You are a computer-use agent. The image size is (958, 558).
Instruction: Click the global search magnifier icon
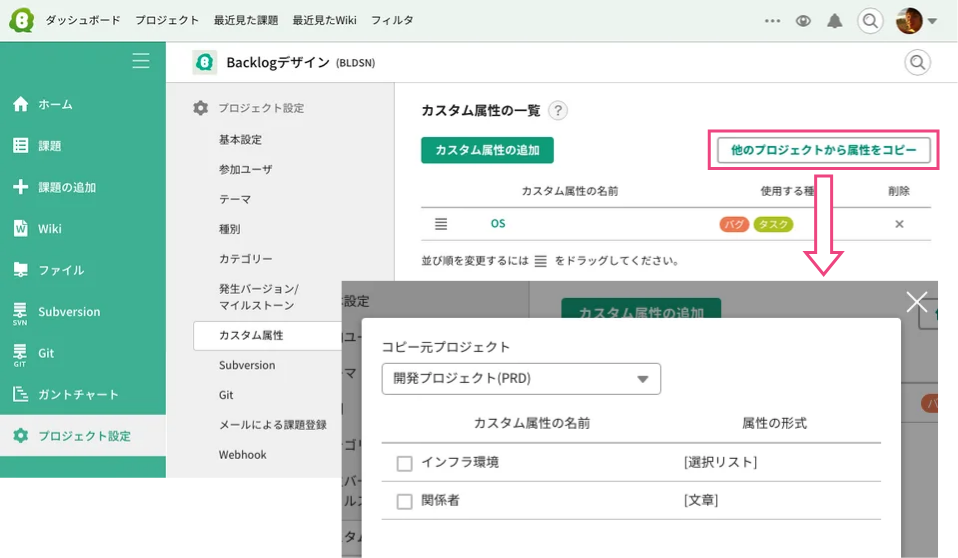(x=870, y=21)
